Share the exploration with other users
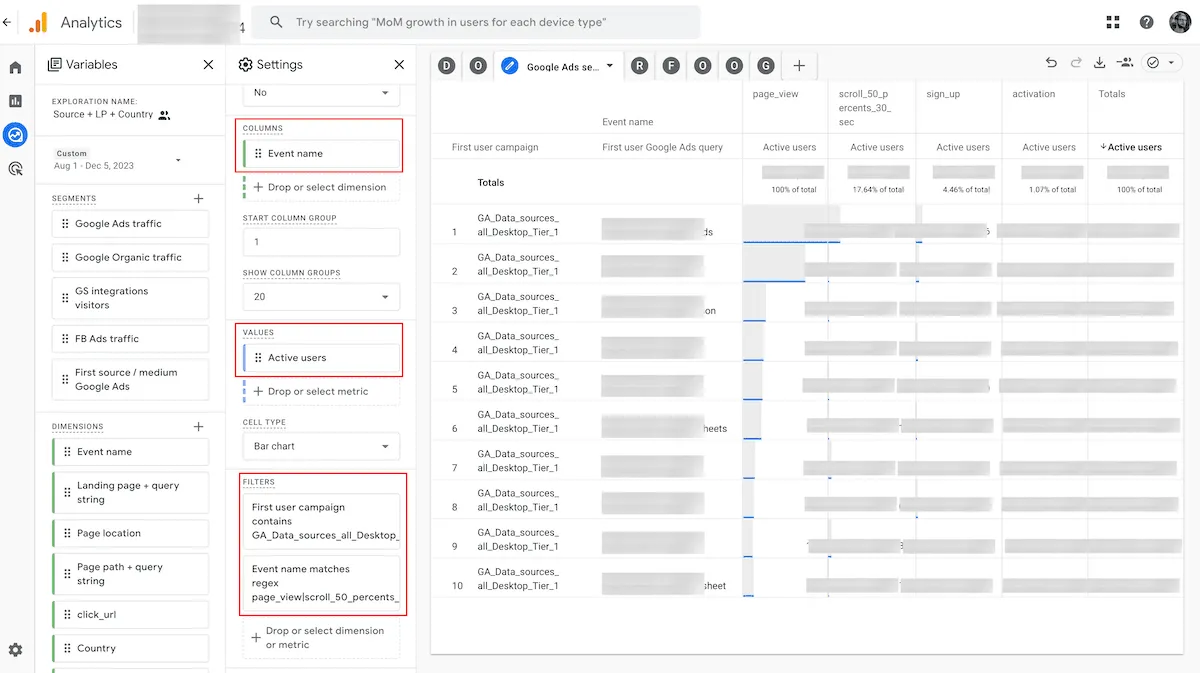Image resolution: width=1200 pixels, height=673 pixels. [x=1125, y=62]
